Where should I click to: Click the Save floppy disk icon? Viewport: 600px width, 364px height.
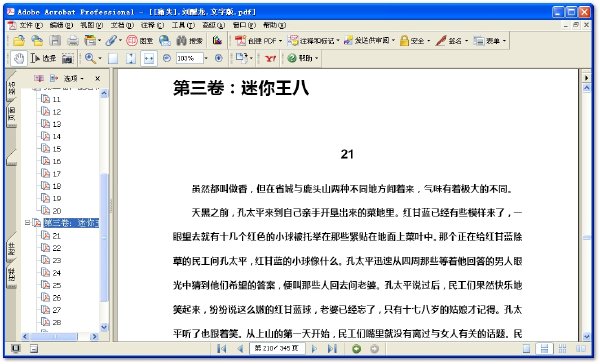pyautogui.click(x=55, y=40)
